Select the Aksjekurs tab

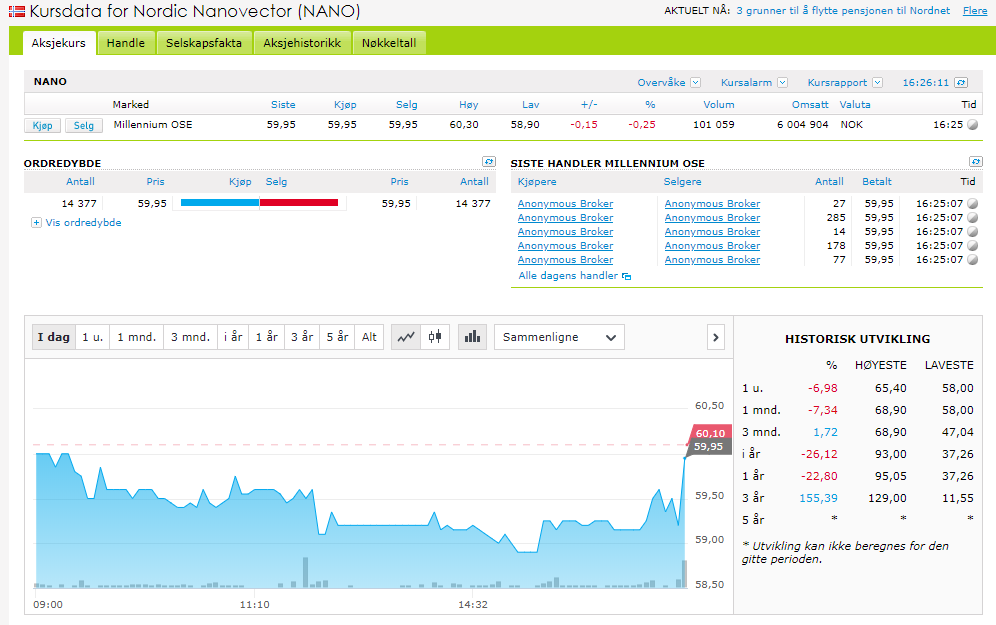tap(58, 43)
